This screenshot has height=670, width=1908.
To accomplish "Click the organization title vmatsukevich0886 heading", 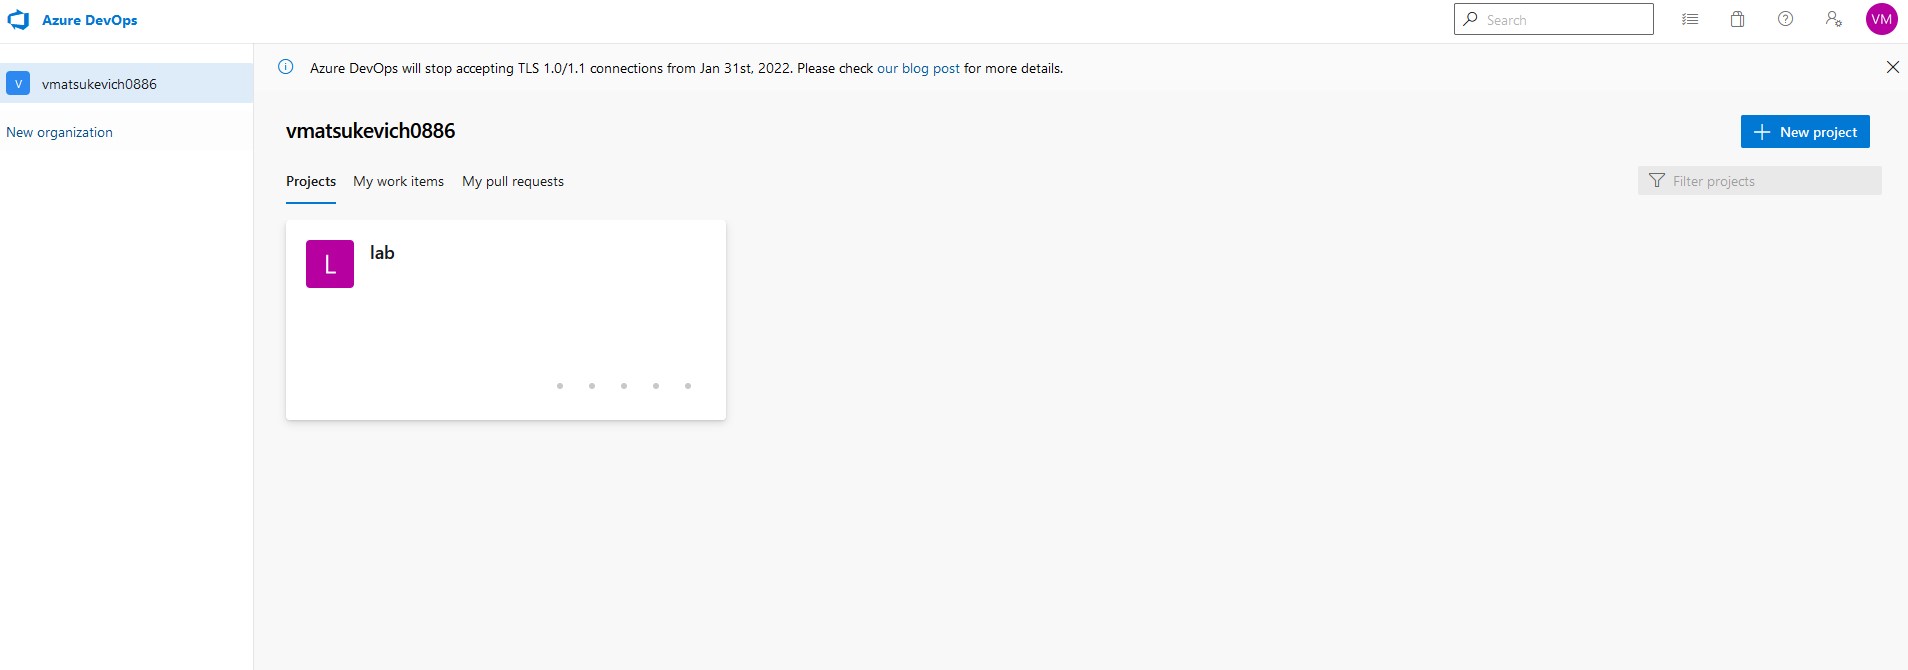I will pos(370,131).
